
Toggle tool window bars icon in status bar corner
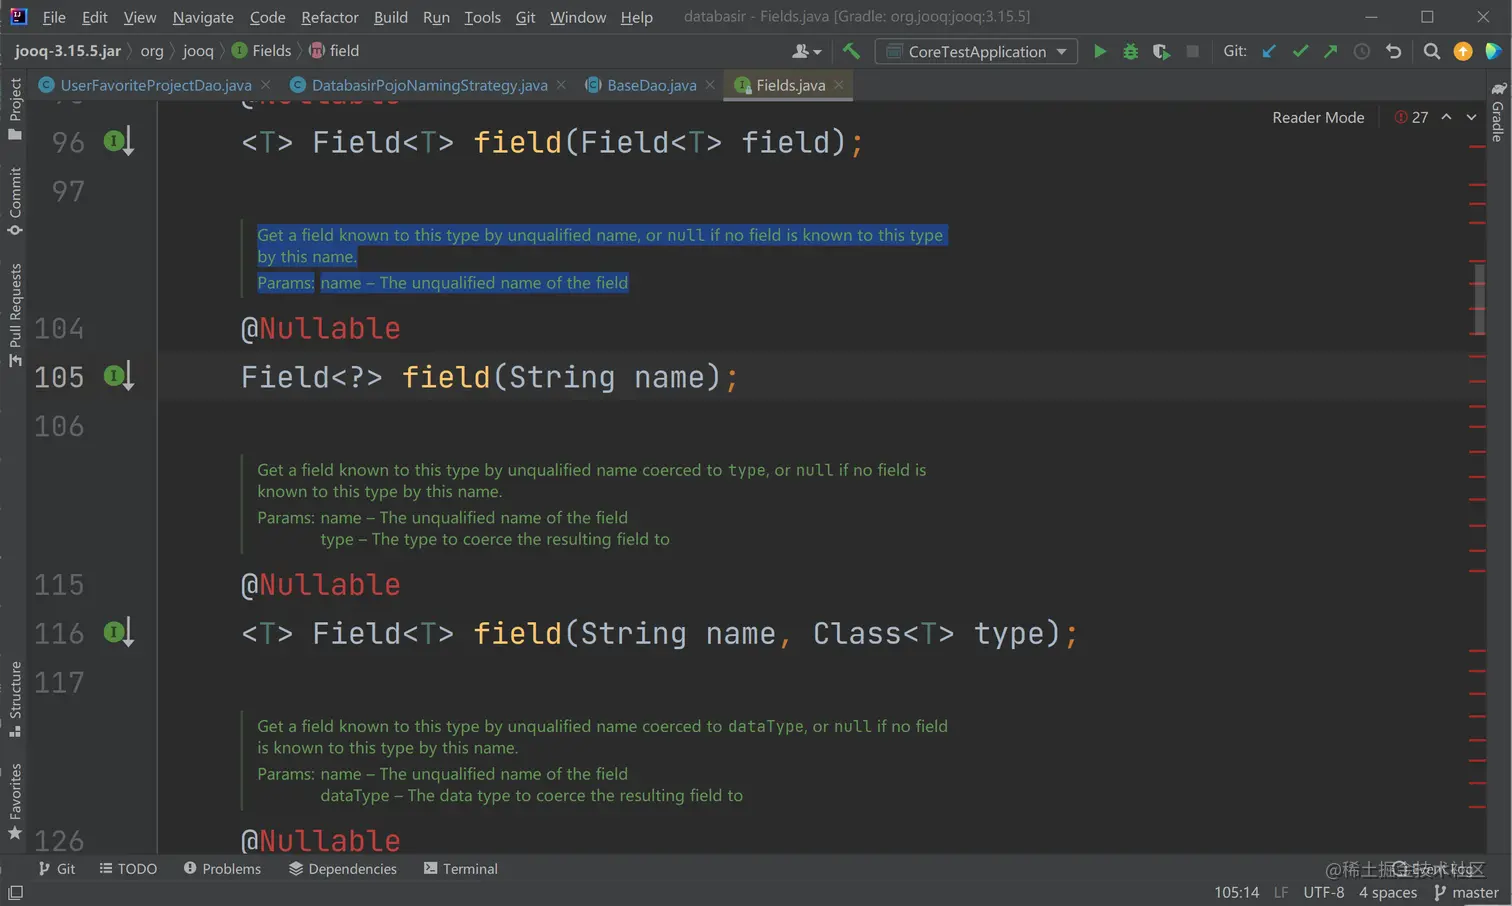point(15,893)
